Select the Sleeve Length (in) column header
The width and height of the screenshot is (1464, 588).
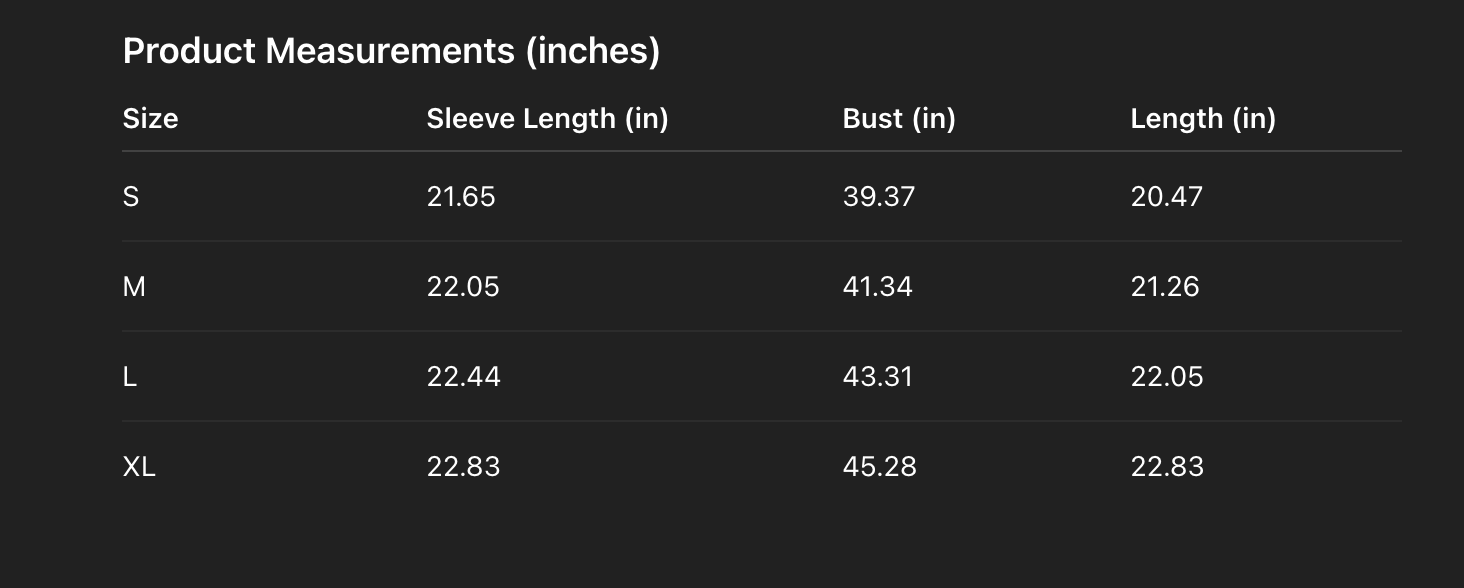(547, 119)
